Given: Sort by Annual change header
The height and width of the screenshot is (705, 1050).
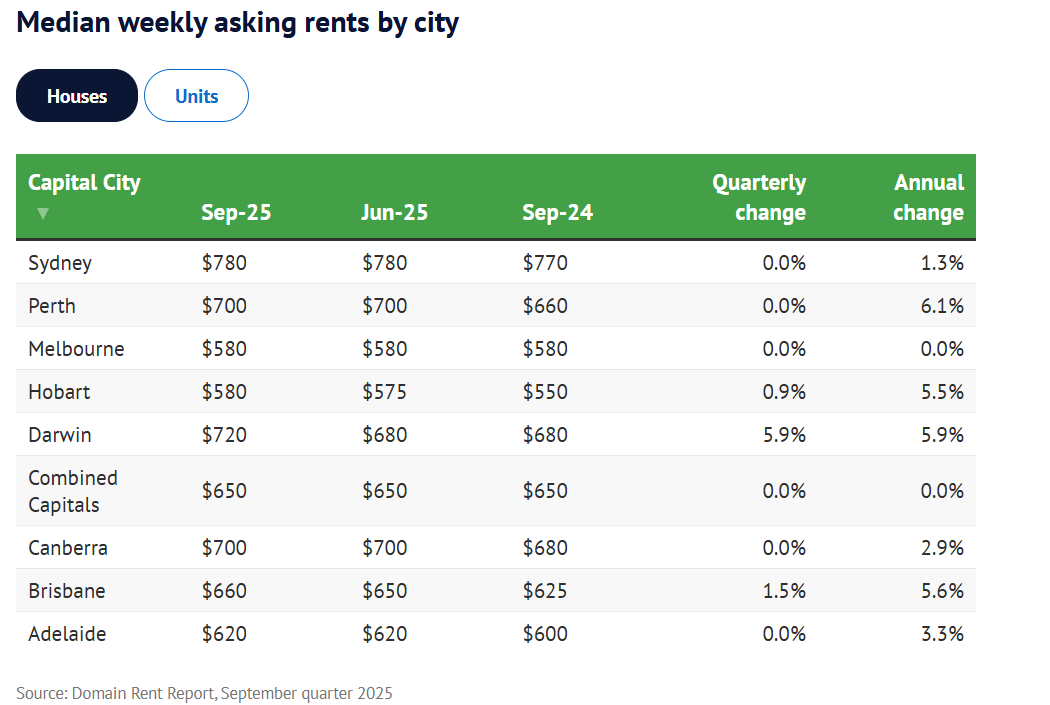Looking at the screenshot, I should [928, 197].
